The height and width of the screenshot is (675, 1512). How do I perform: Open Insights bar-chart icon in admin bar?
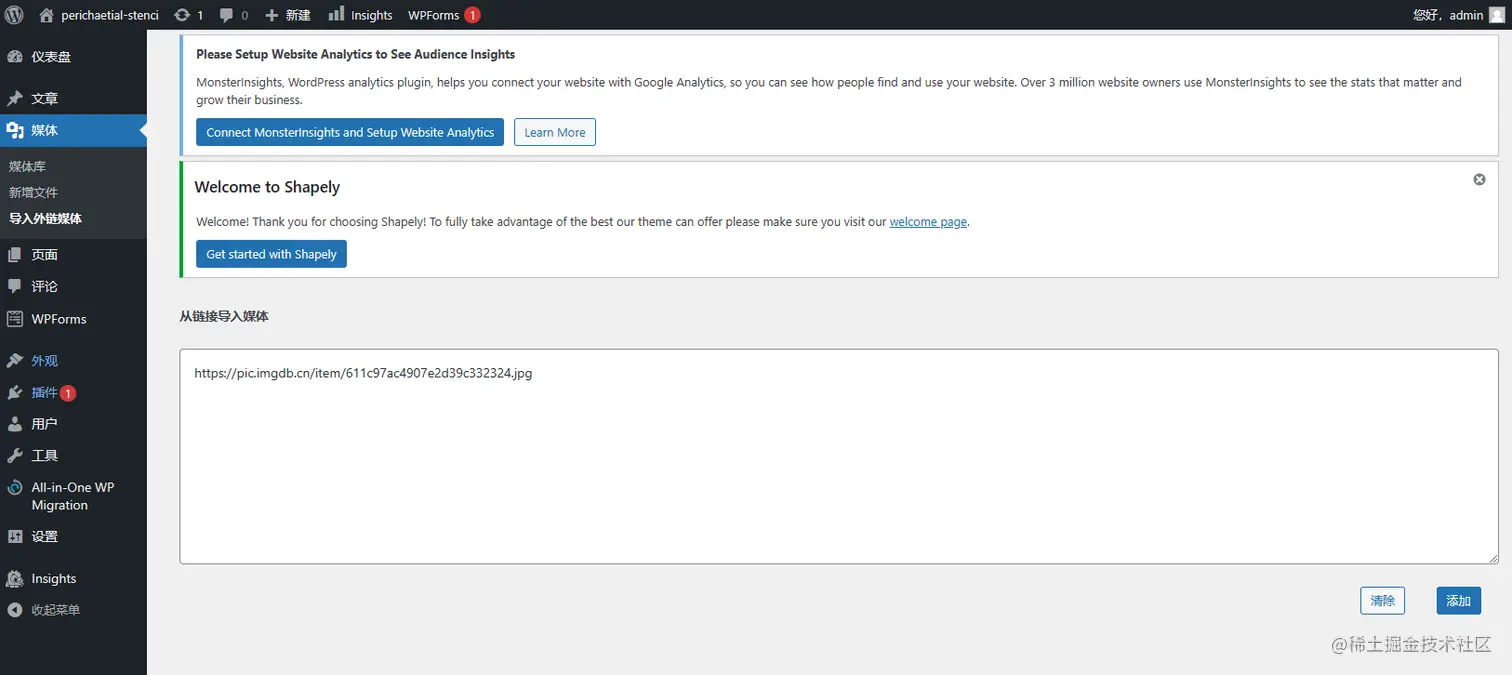click(x=336, y=14)
